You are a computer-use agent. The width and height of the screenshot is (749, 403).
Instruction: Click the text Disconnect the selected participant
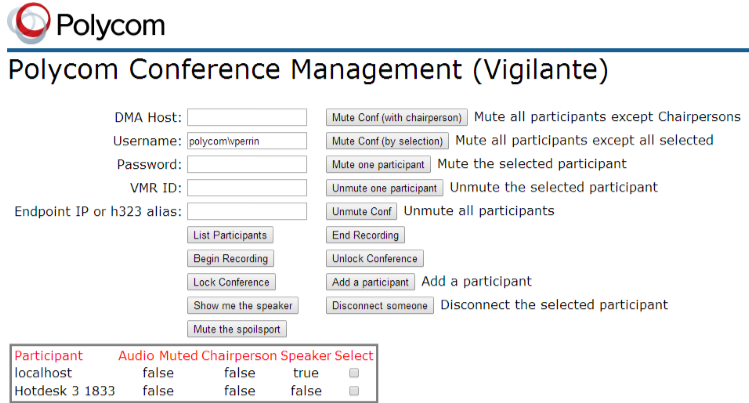pos(554,305)
